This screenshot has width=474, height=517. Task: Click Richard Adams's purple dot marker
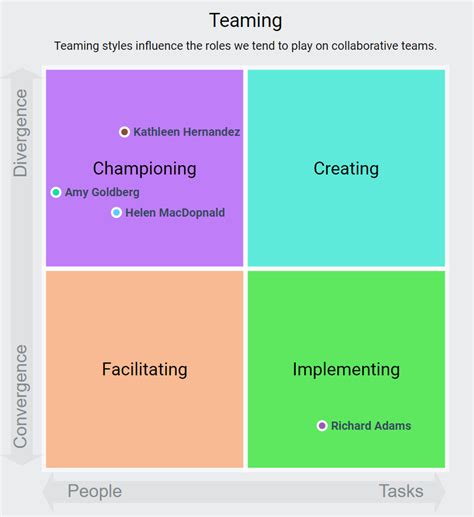322,426
